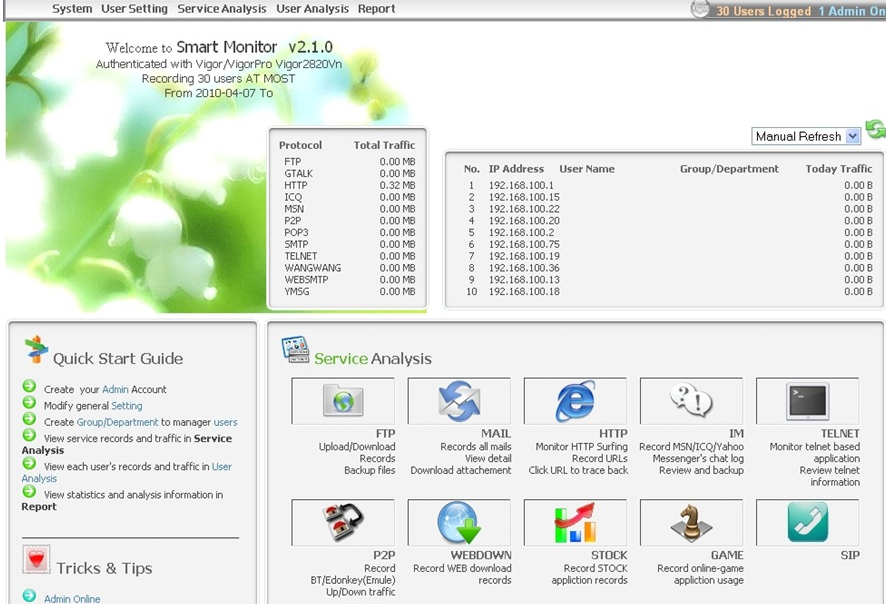Open the User Analysis menu

[312, 9]
